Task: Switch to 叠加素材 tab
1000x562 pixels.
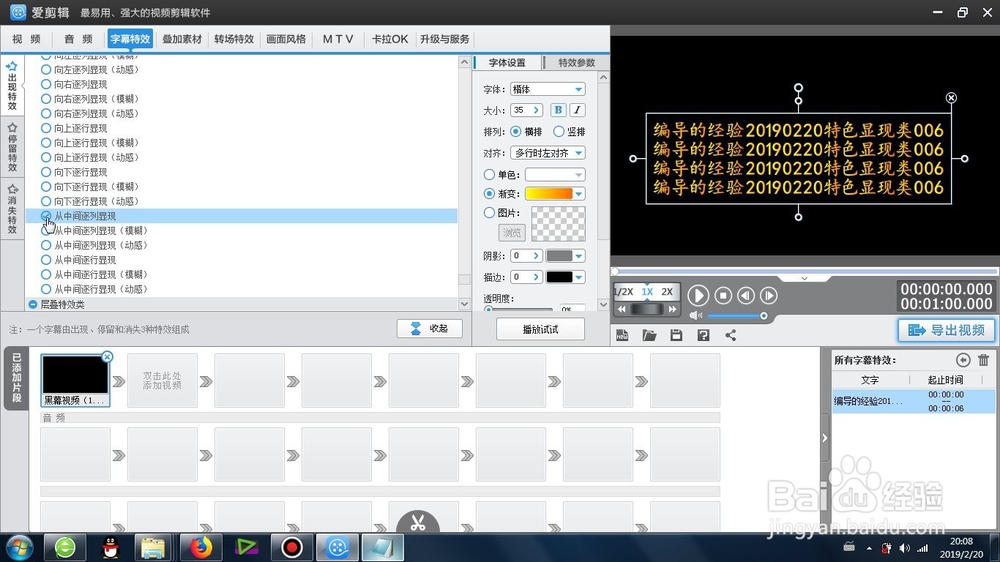Action: pyautogui.click(x=182, y=39)
